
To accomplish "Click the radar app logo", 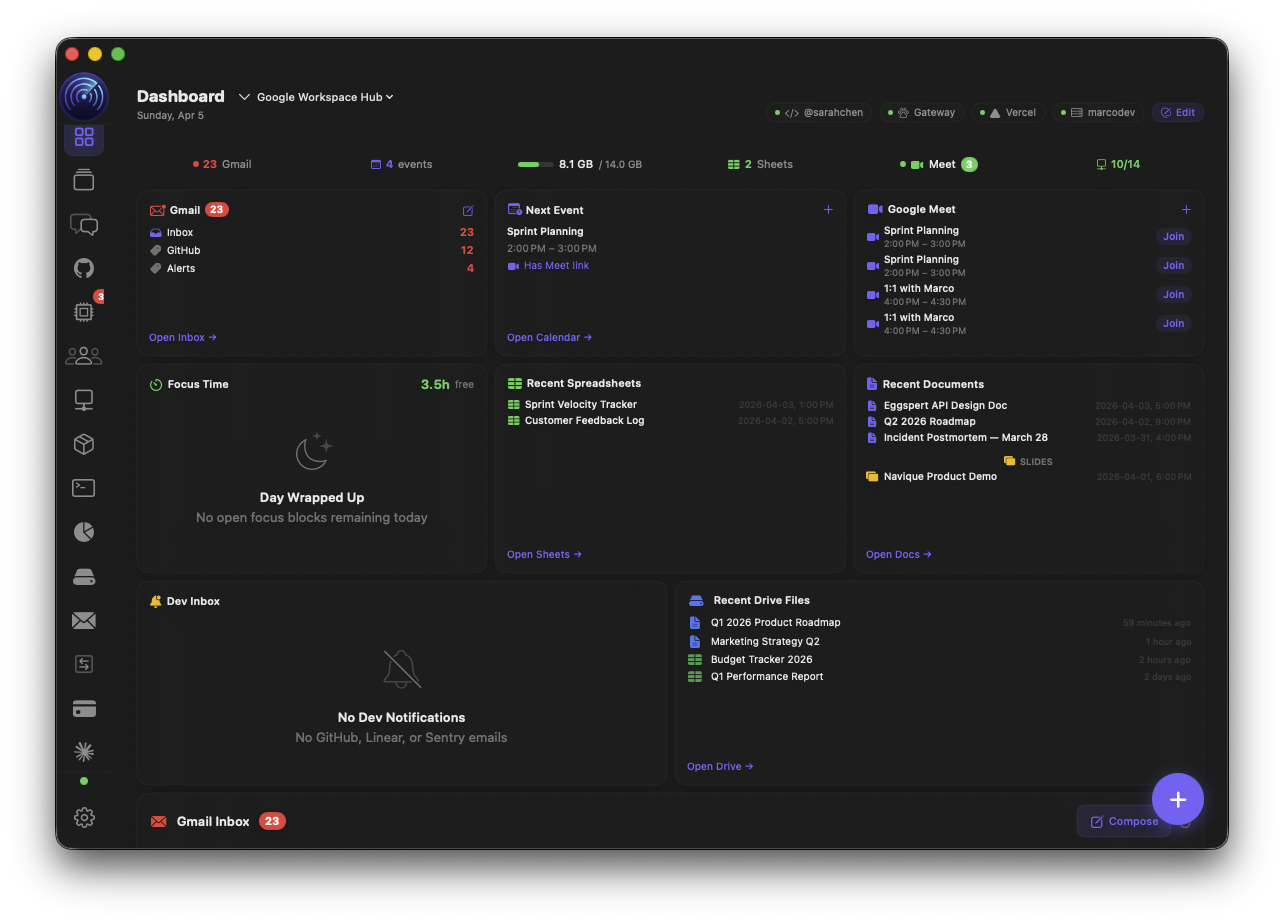I will click(84, 96).
